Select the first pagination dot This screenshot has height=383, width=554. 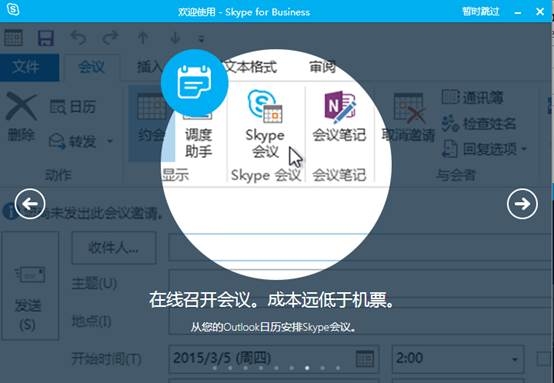(x=215, y=368)
